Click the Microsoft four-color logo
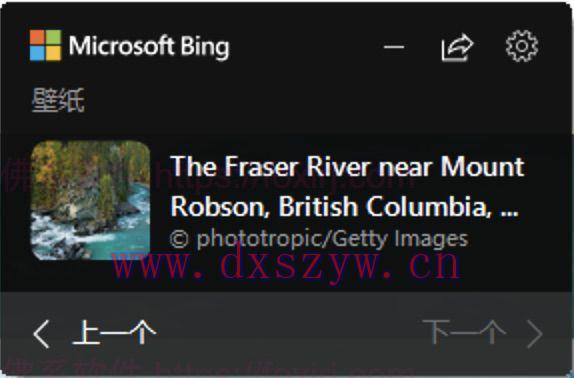574x378 pixels. pos(45,45)
